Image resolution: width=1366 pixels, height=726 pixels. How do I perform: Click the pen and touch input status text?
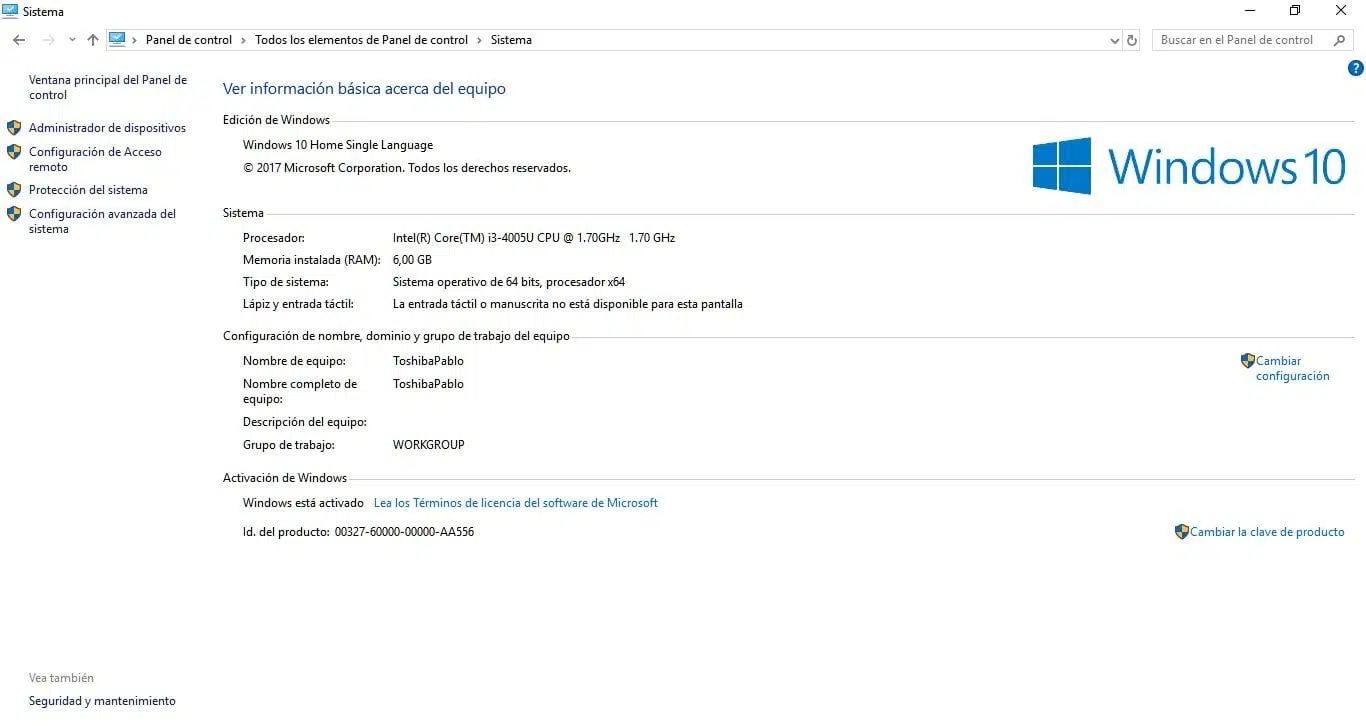pyautogui.click(x=568, y=304)
